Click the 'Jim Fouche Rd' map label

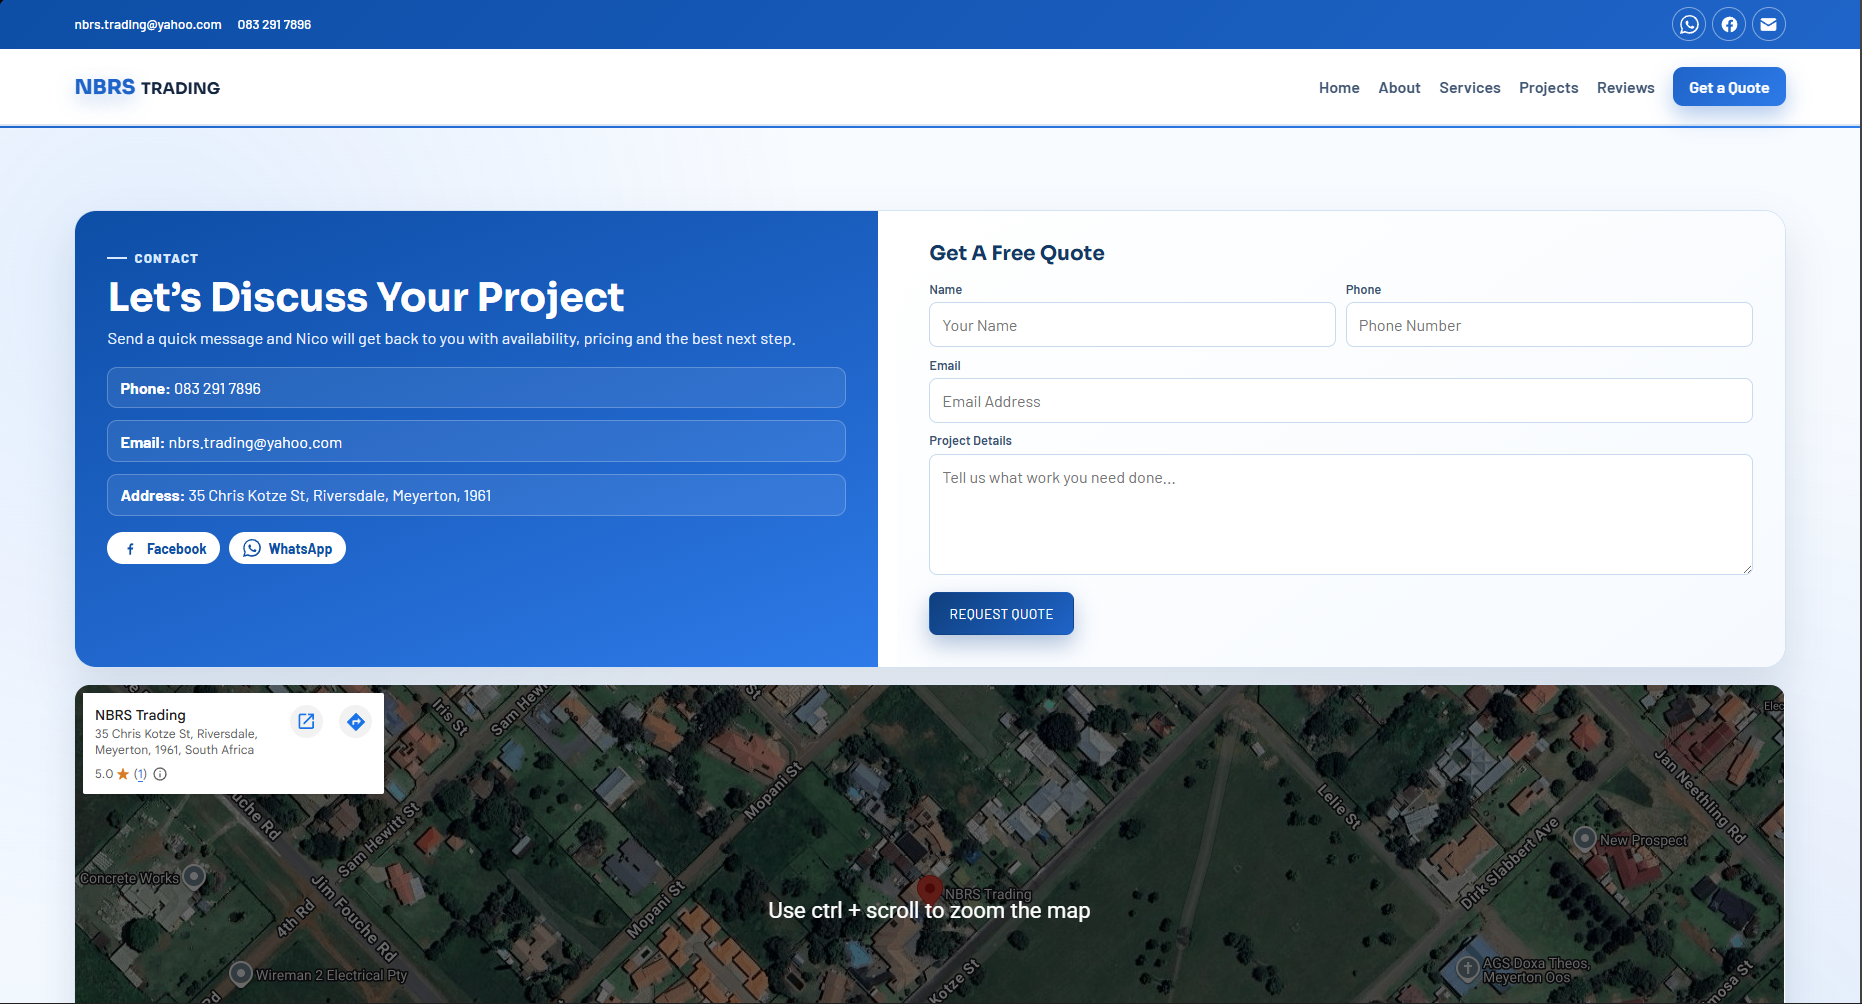tap(354, 918)
